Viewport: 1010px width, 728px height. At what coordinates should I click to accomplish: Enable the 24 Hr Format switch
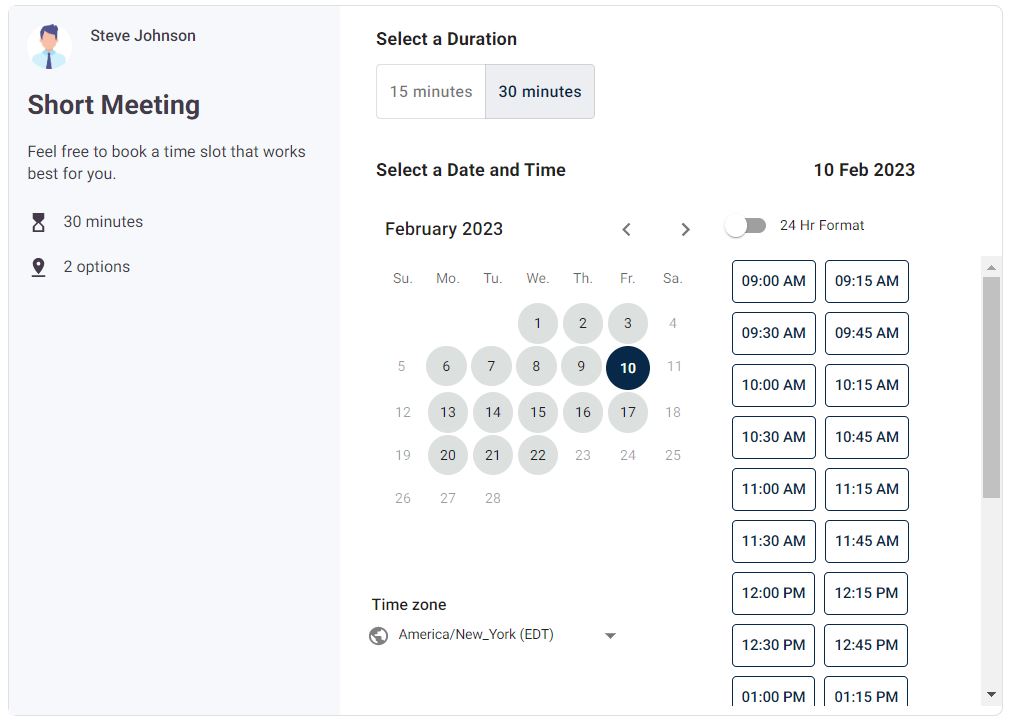pyautogui.click(x=745, y=226)
